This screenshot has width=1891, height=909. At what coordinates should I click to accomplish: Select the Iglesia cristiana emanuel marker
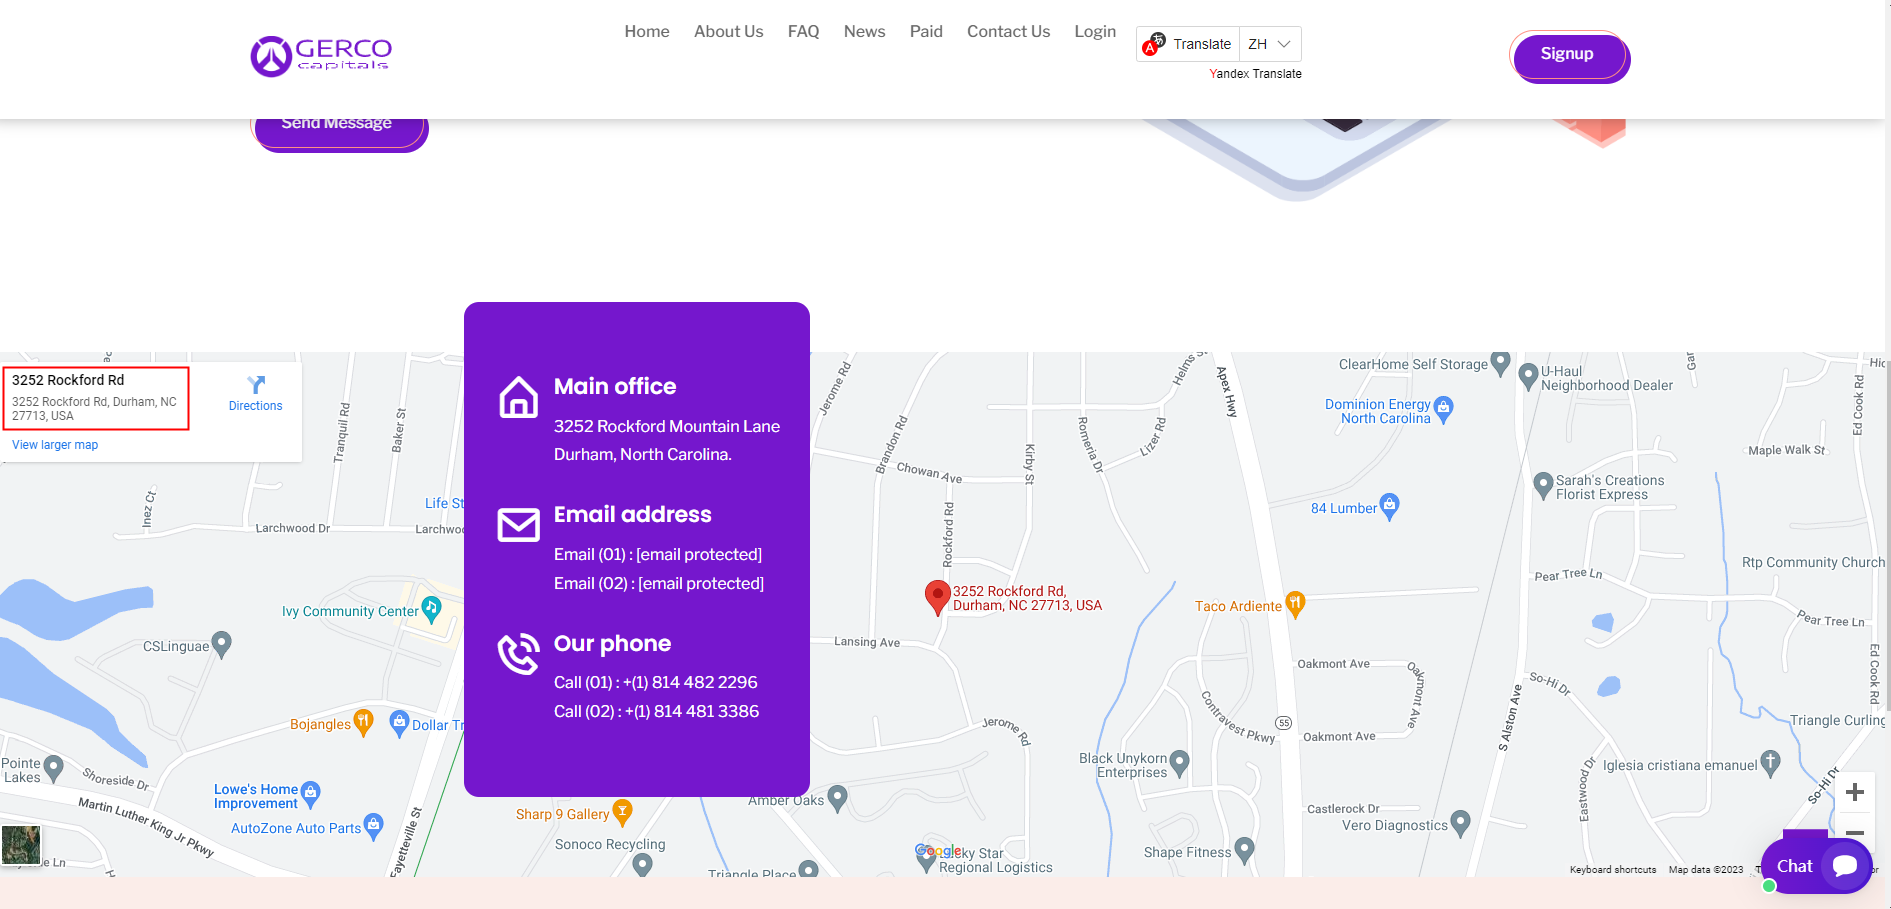click(x=1770, y=763)
